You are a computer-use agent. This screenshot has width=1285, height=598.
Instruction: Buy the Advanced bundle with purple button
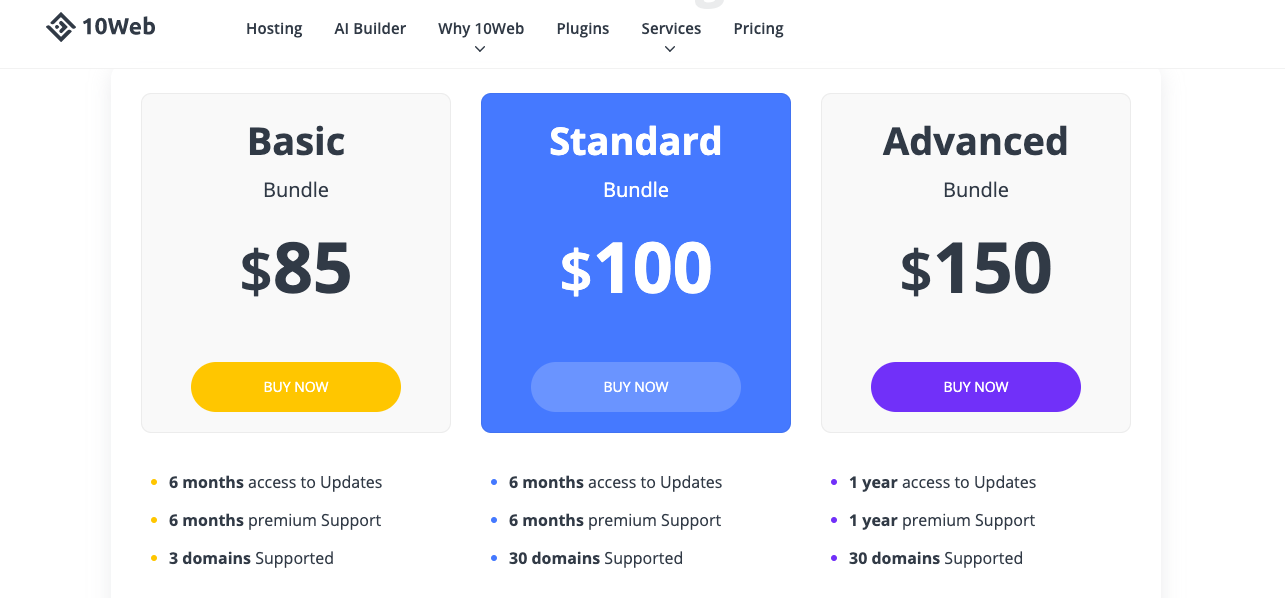(x=976, y=387)
